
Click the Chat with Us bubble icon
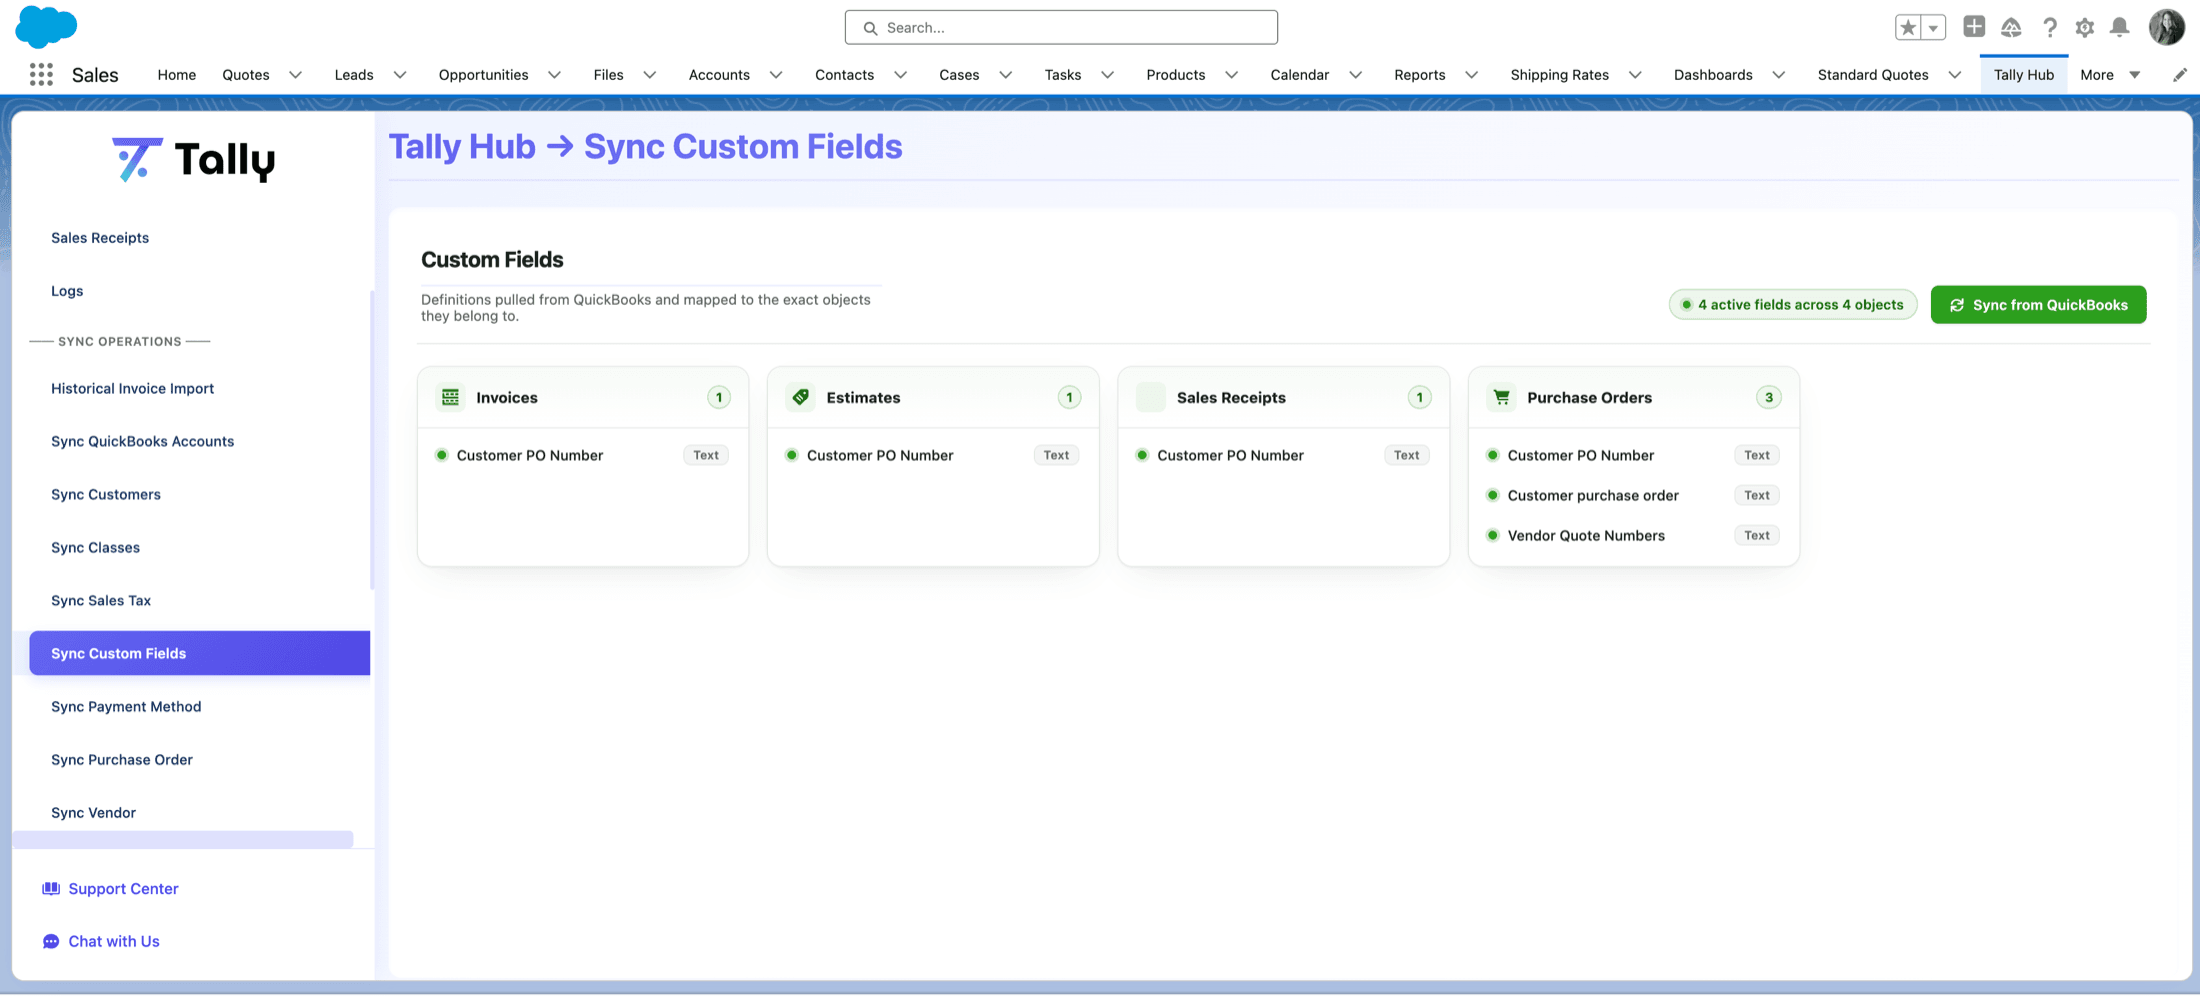point(51,941)
